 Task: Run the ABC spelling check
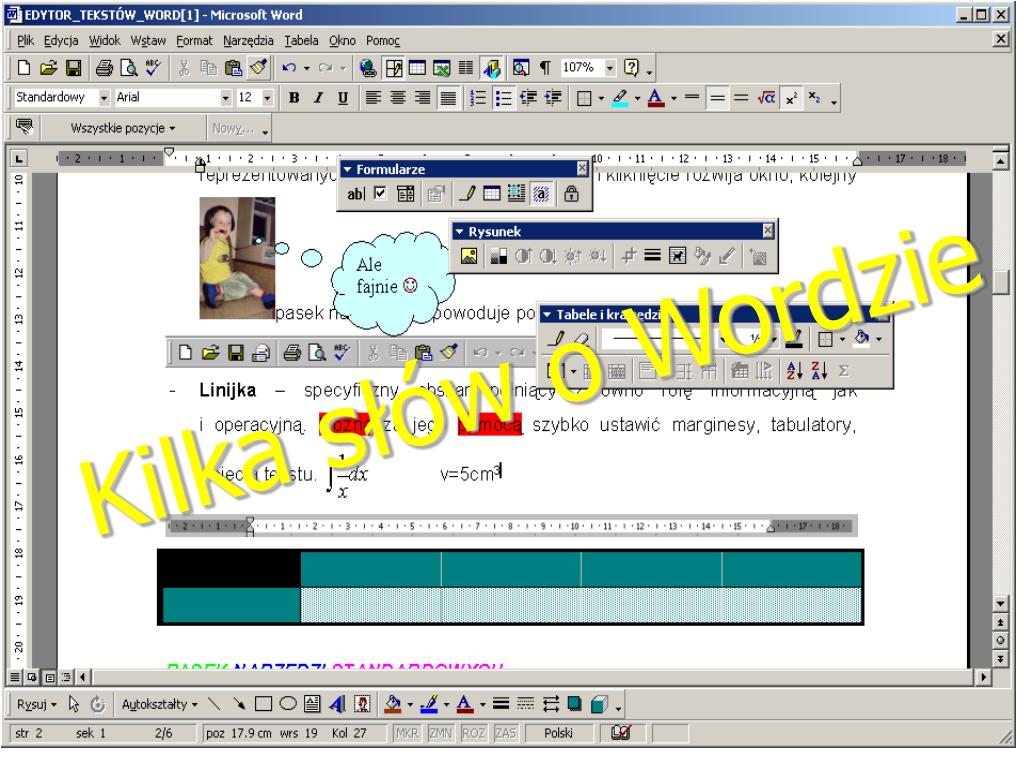click(153, 68)
